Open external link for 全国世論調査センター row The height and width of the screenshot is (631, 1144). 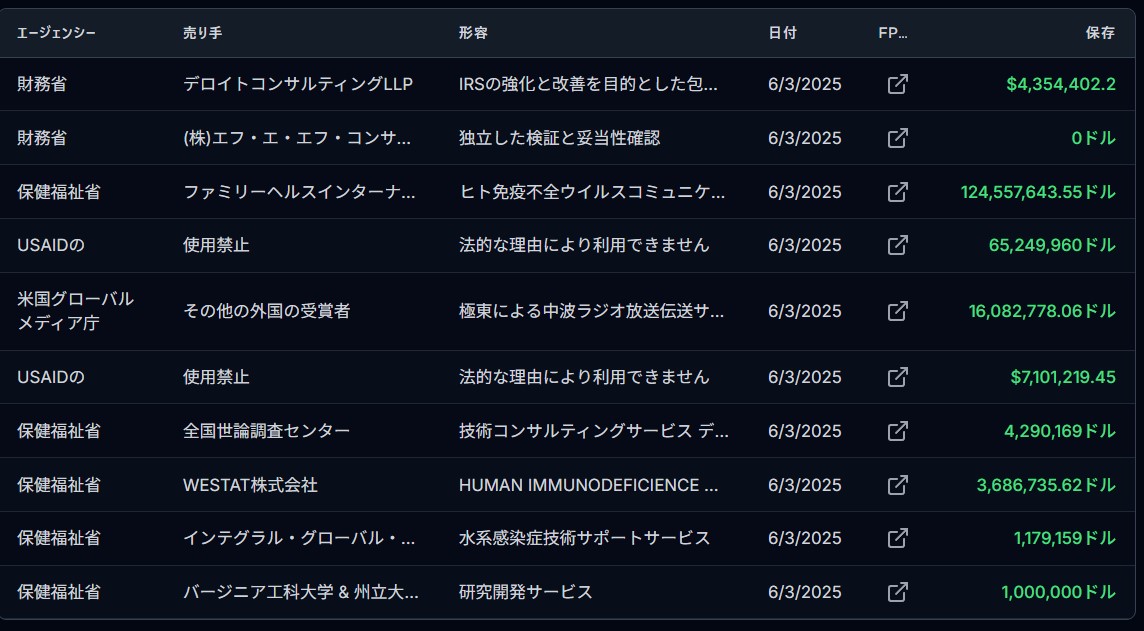click(x=897, y=431)
